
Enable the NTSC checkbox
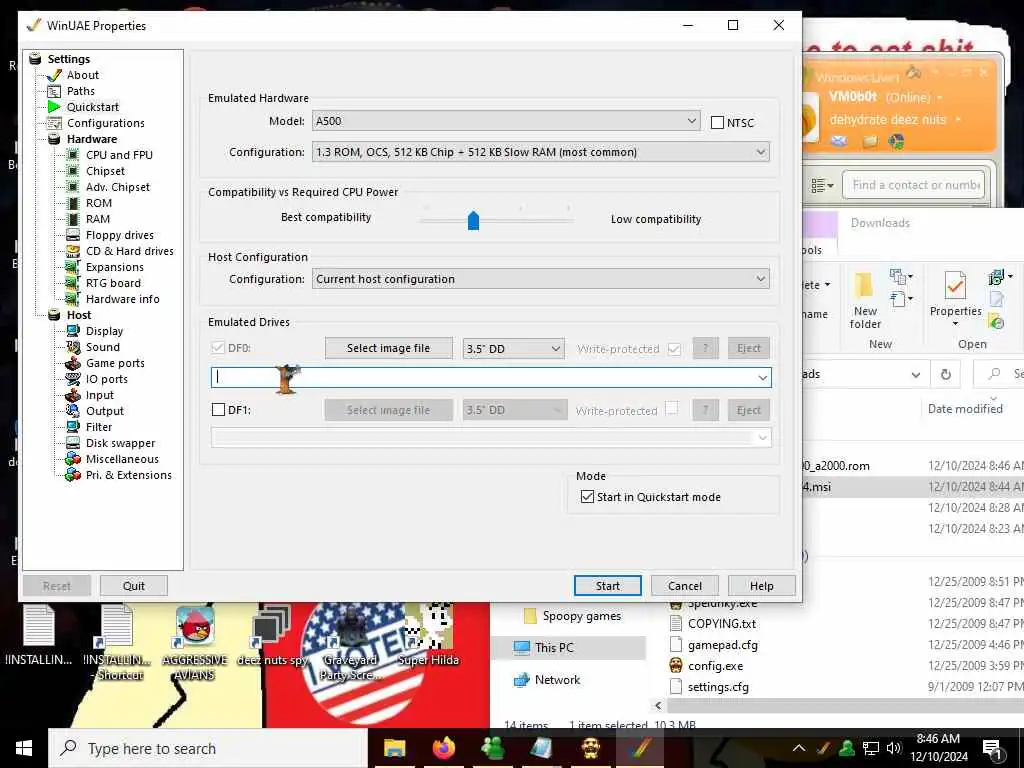tap(717, 123)
